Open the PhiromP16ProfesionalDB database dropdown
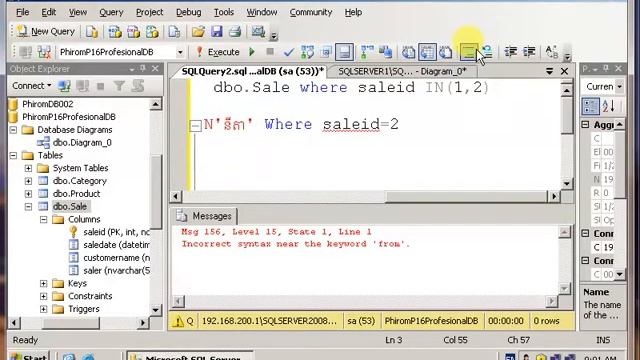This screenshot has height=360, width=640. point(180,52)
